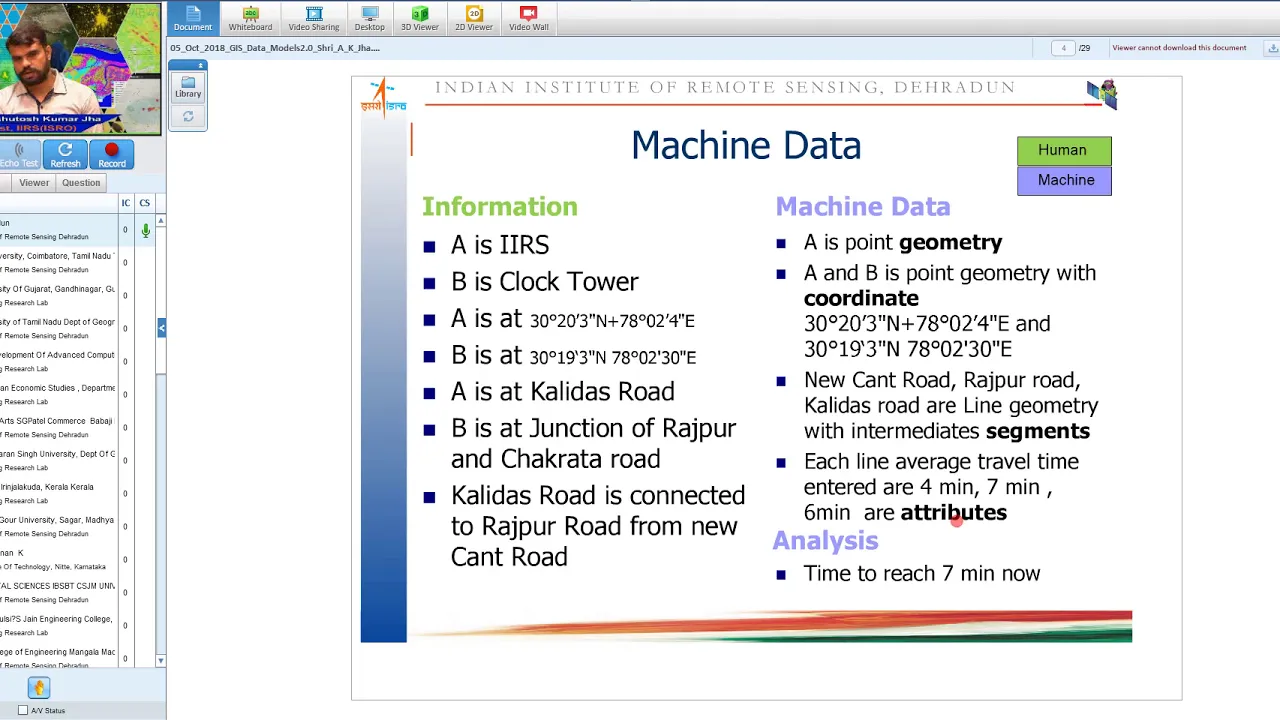Click the raise hand icon
Viewport: 1280px width, 720px height.
pyautogui.click(x=39, y=688)
